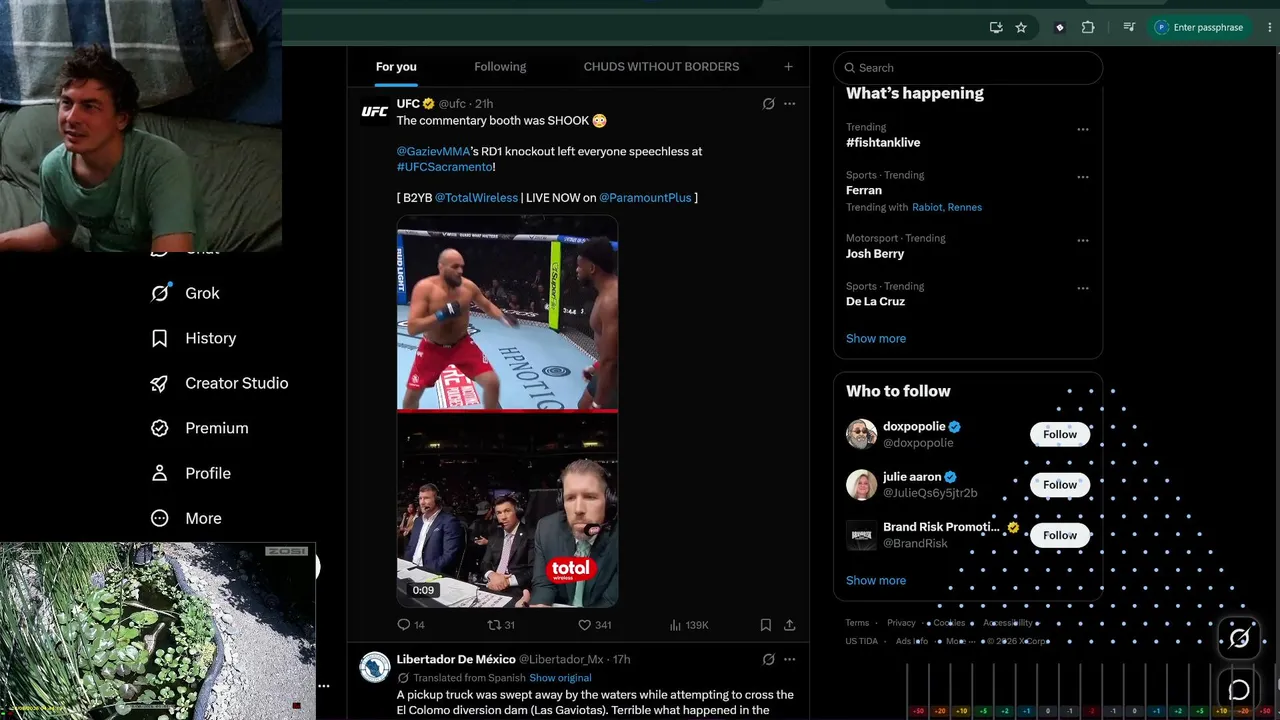Focus the X Search field
The width and height of the screenshot is (1280, 720).
pos(968,68)
